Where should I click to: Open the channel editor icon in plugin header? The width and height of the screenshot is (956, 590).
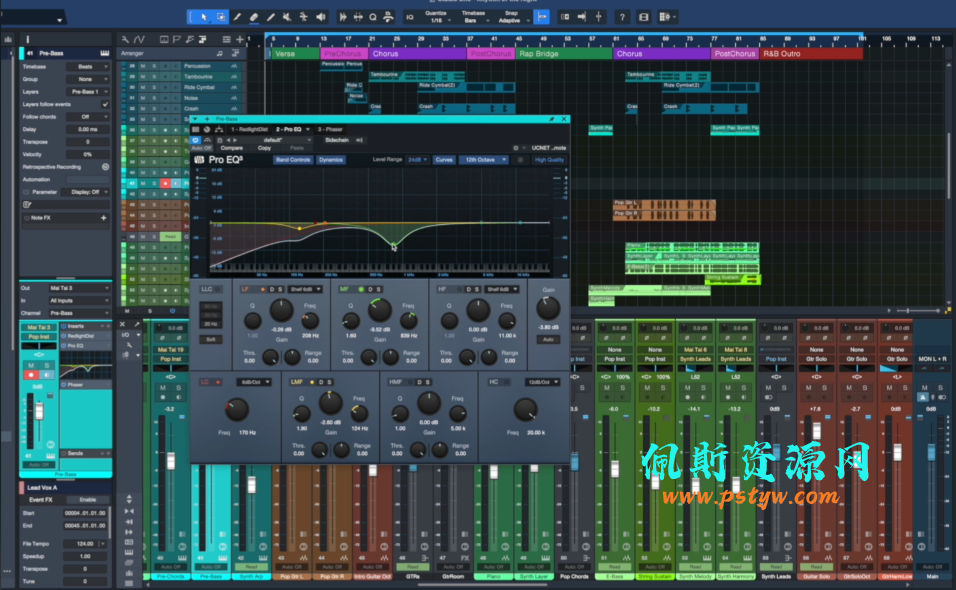pos(207,129)
